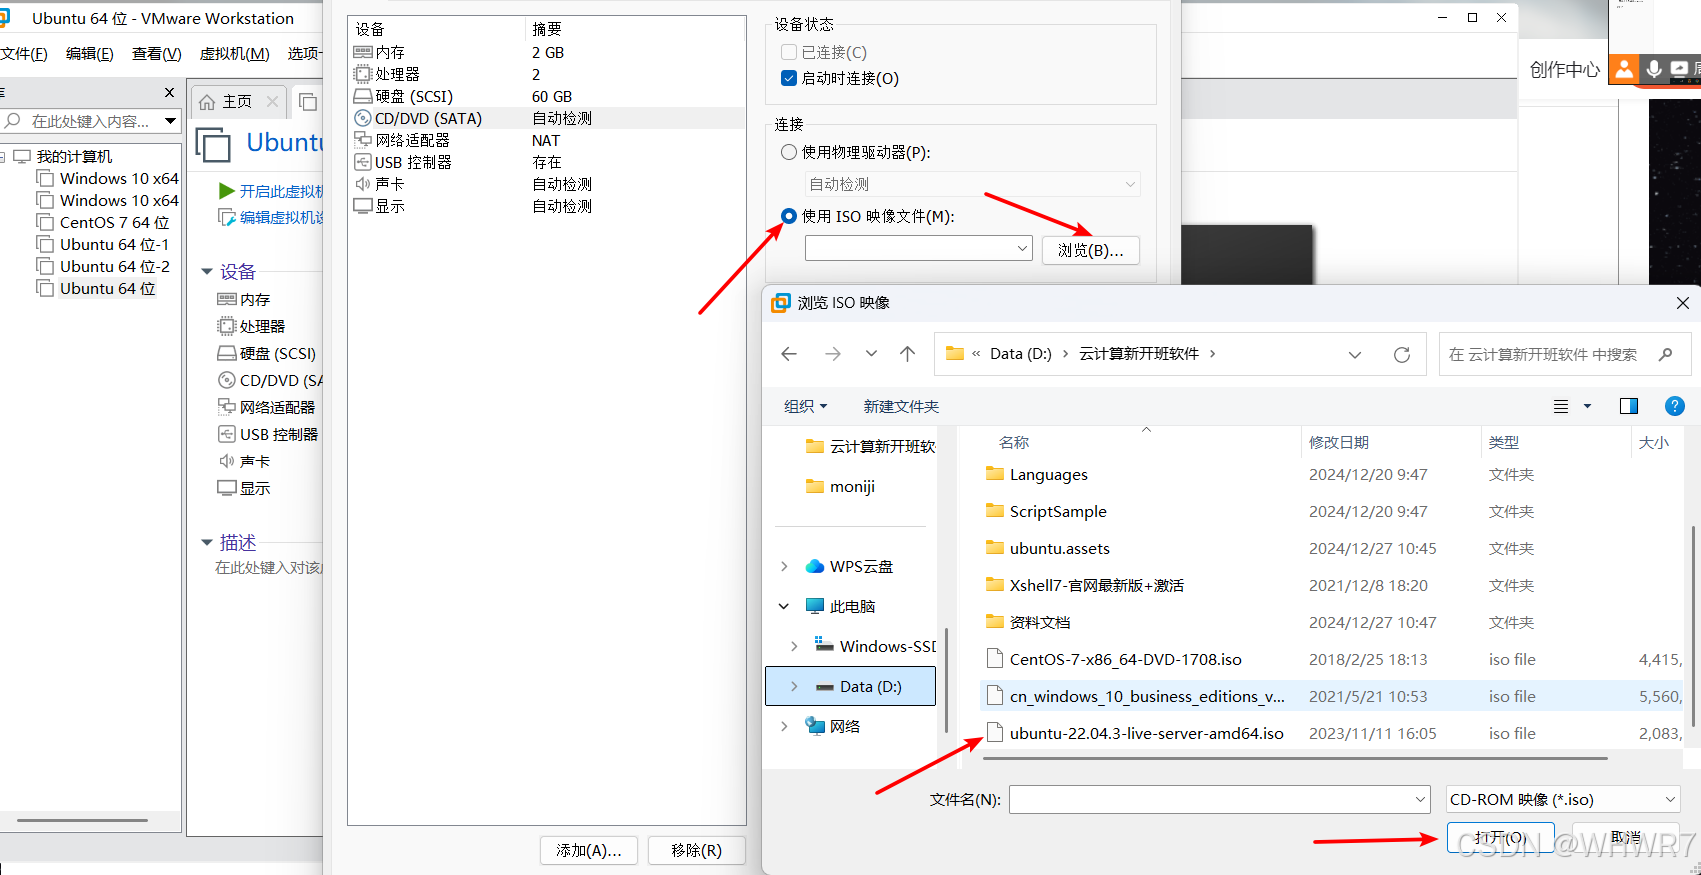Image resolution: width=1701 pixels, height=875 pixels.
Task: Change view layout icon in file dialog
Action: [x=1561, y=406]
